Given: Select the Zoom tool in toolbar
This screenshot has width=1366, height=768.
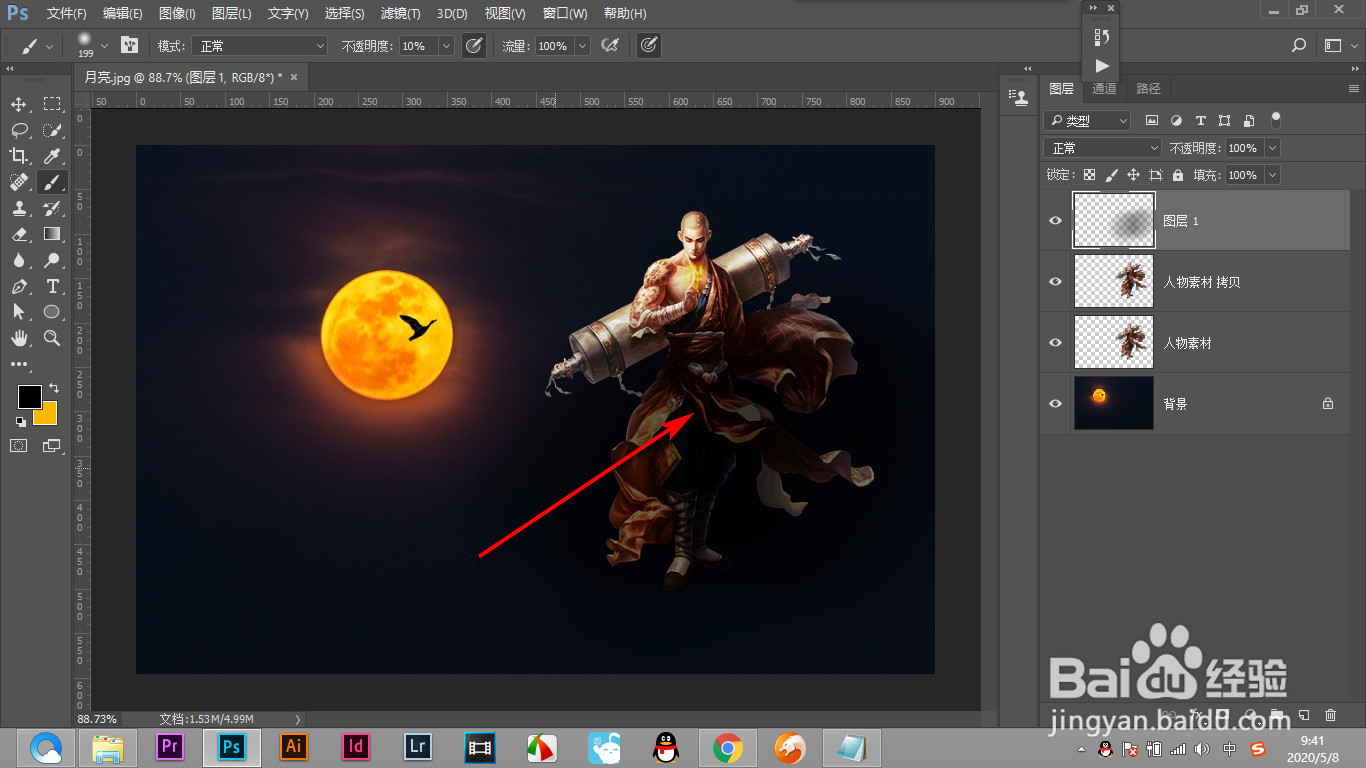Looking at the screenshot, I should [52, 338].
